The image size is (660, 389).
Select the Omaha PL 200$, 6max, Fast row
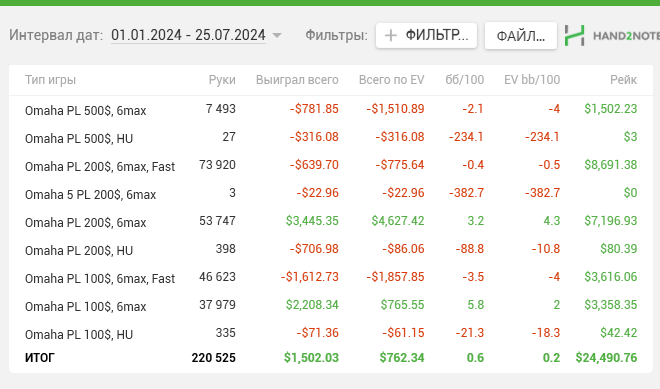tap(331, 165)
